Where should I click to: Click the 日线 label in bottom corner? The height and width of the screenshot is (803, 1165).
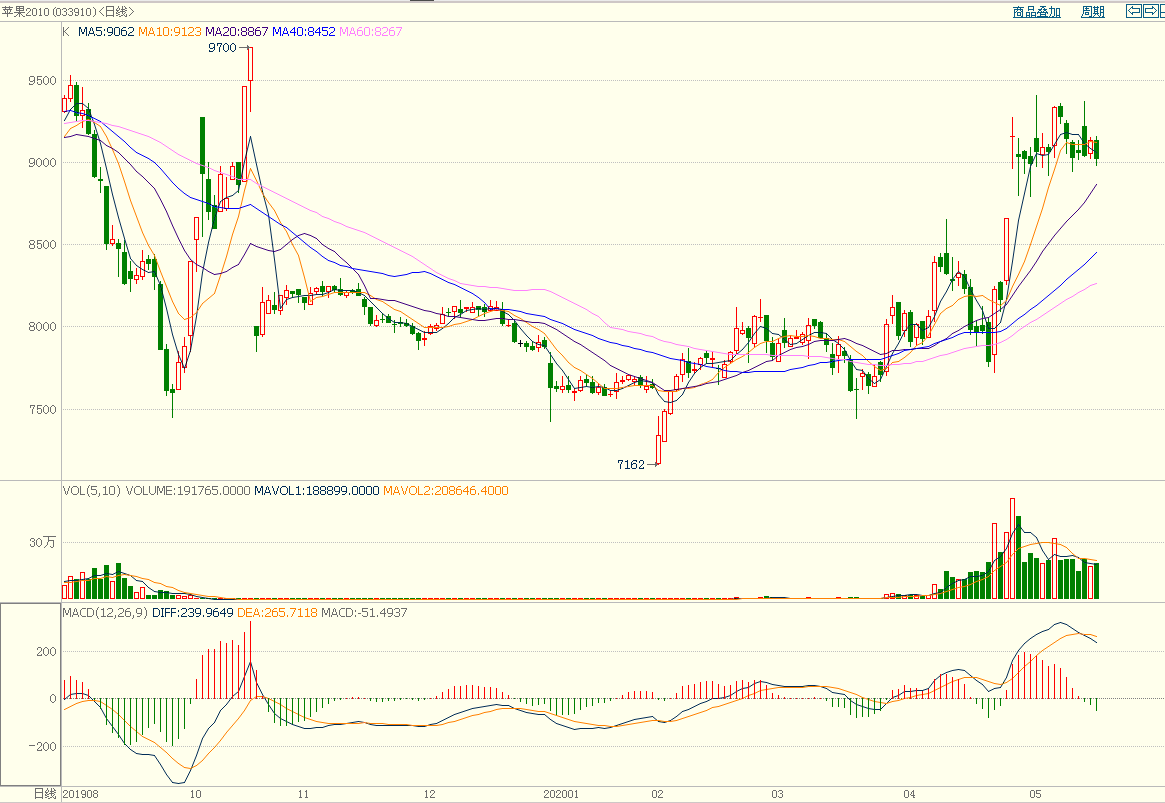(45, 794)
